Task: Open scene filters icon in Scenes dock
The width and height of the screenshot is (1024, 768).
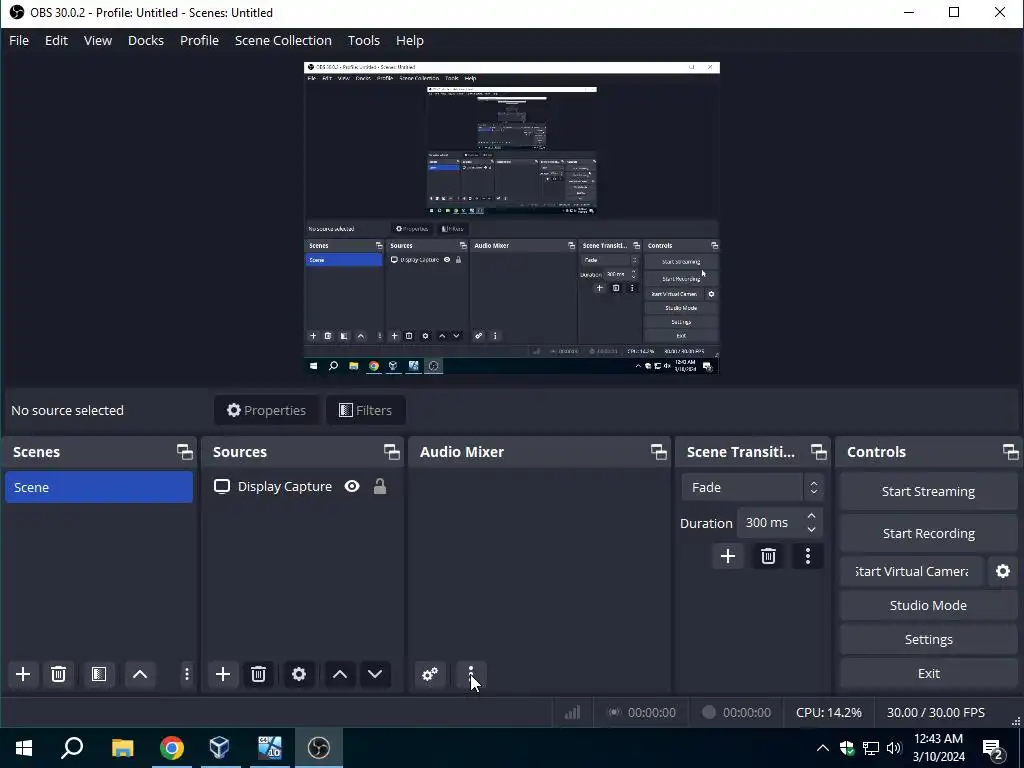Action: (x=99, y=674)
